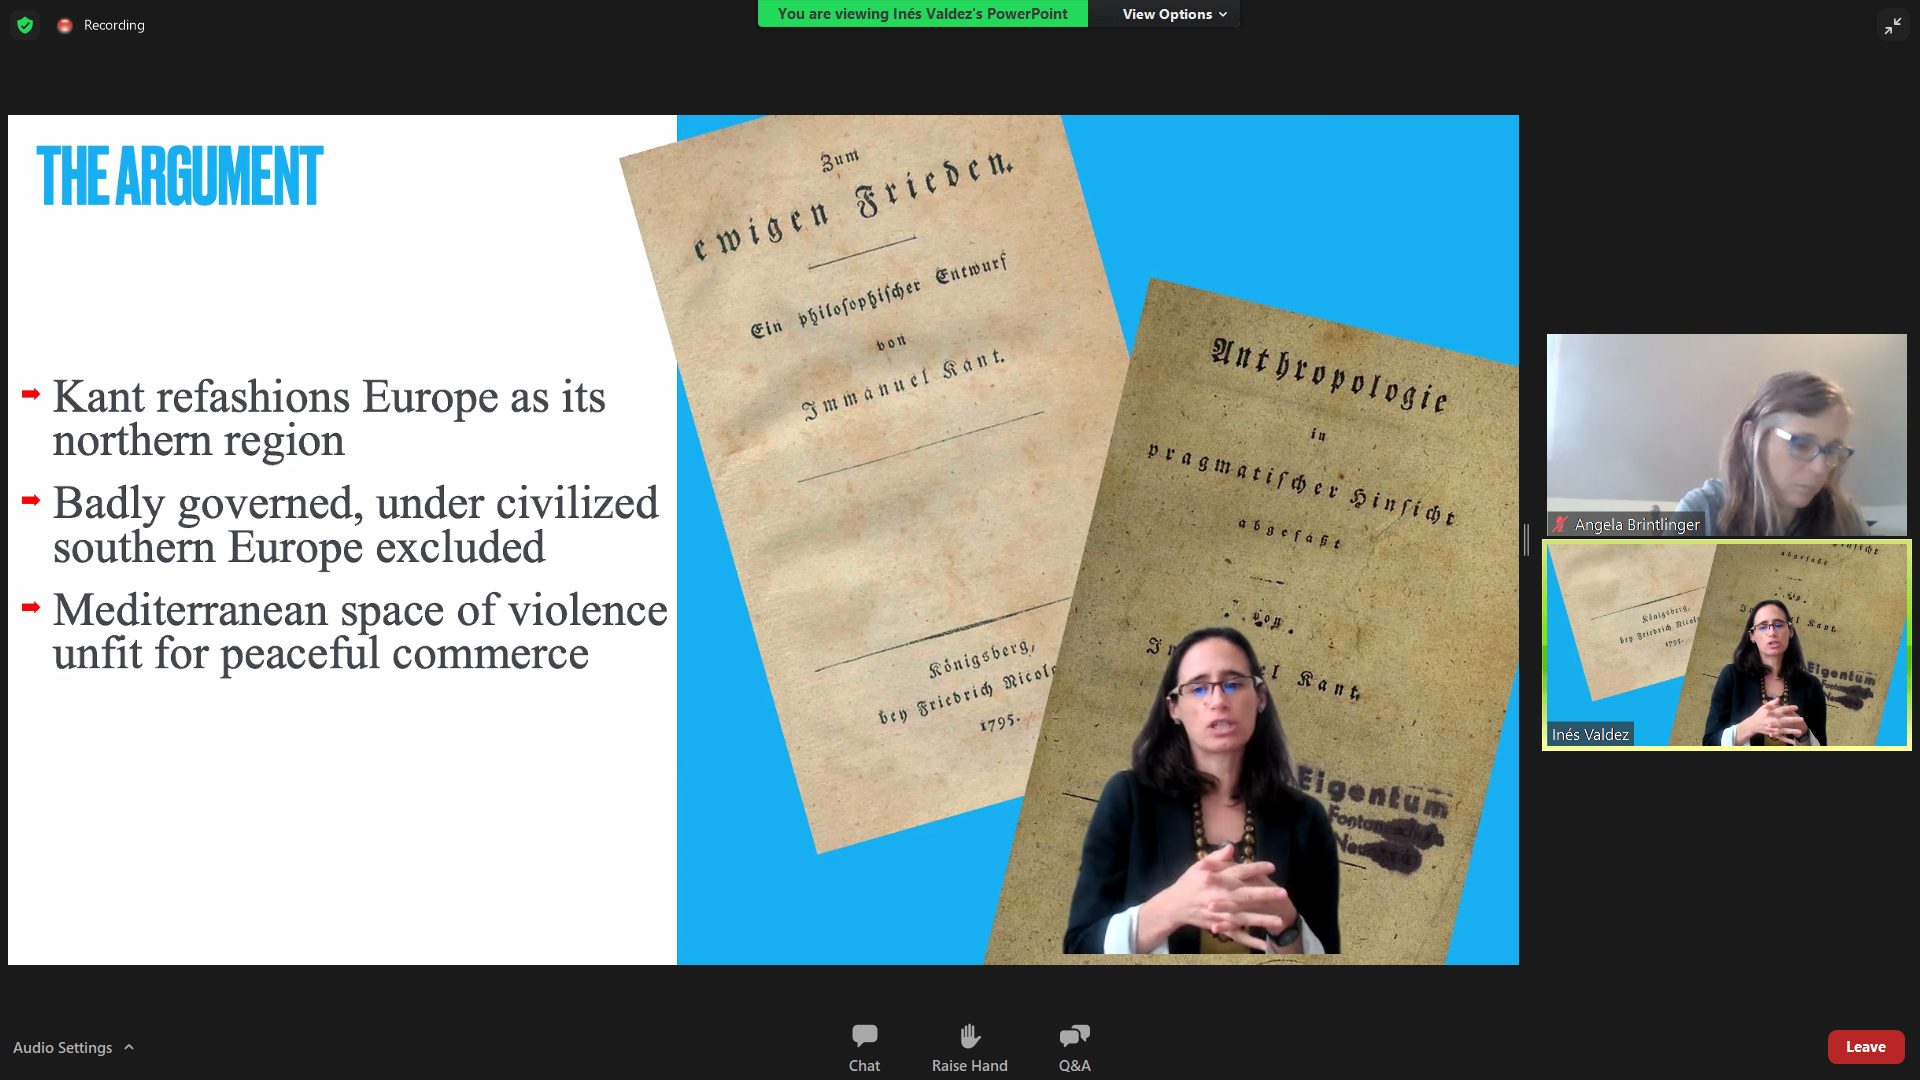The image size is (1920, 1080).
Task: Select Angela Brintlinger's video thumbnail
Action: click(x=1726, y=435)
